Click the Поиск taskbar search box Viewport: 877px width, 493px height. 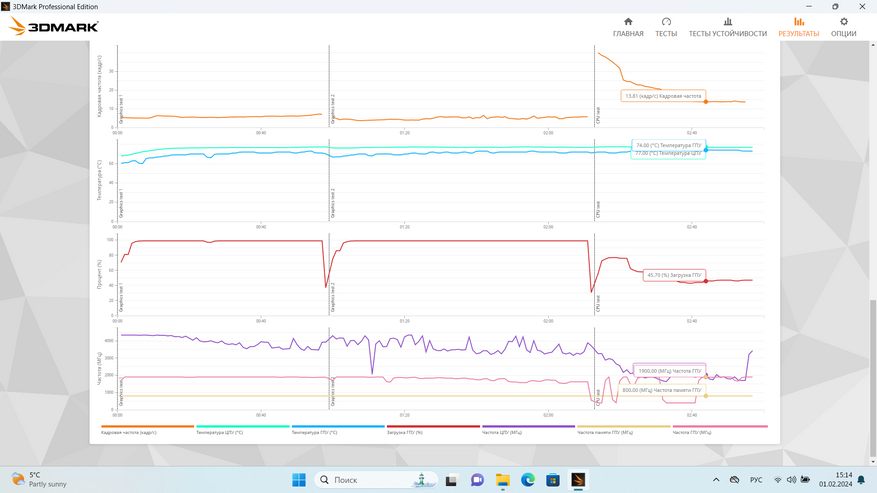click(376, 480)
